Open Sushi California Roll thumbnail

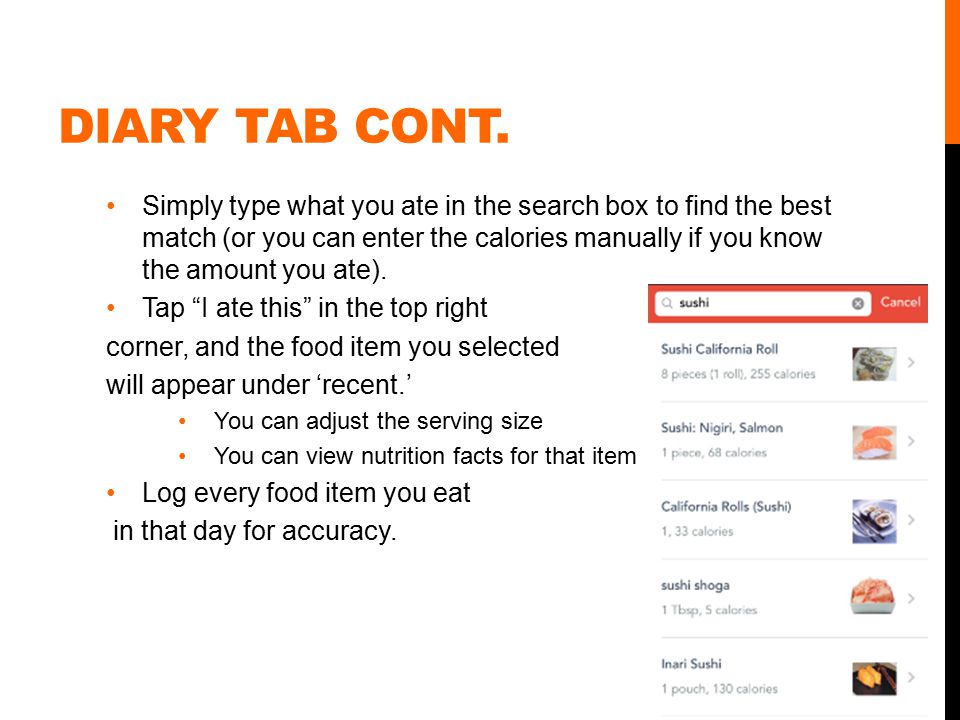coord(874,364)
